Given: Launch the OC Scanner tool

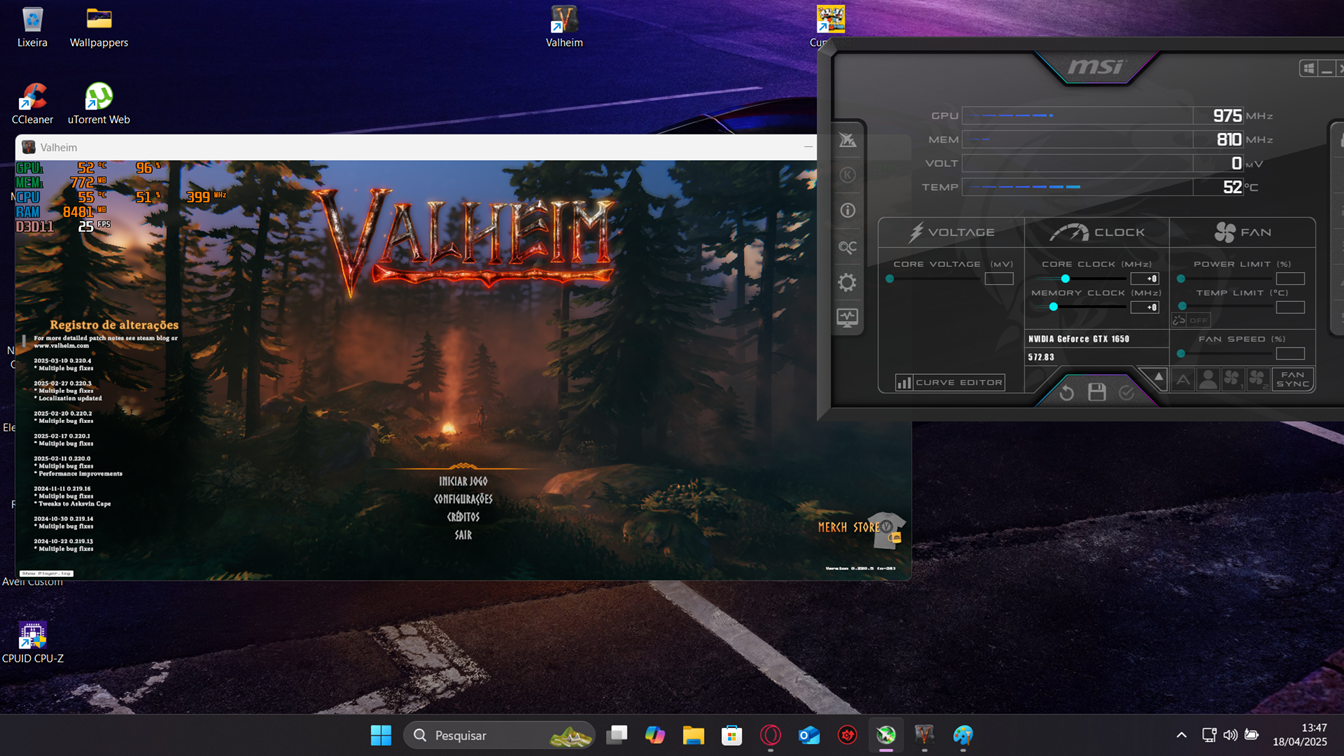Looking at the screenshot, I should [847, 247].
